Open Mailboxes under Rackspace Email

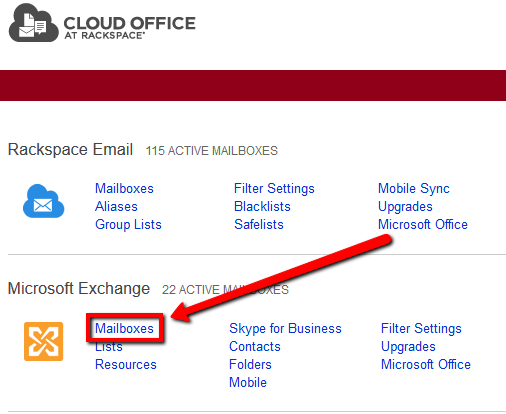coord(124,188)
